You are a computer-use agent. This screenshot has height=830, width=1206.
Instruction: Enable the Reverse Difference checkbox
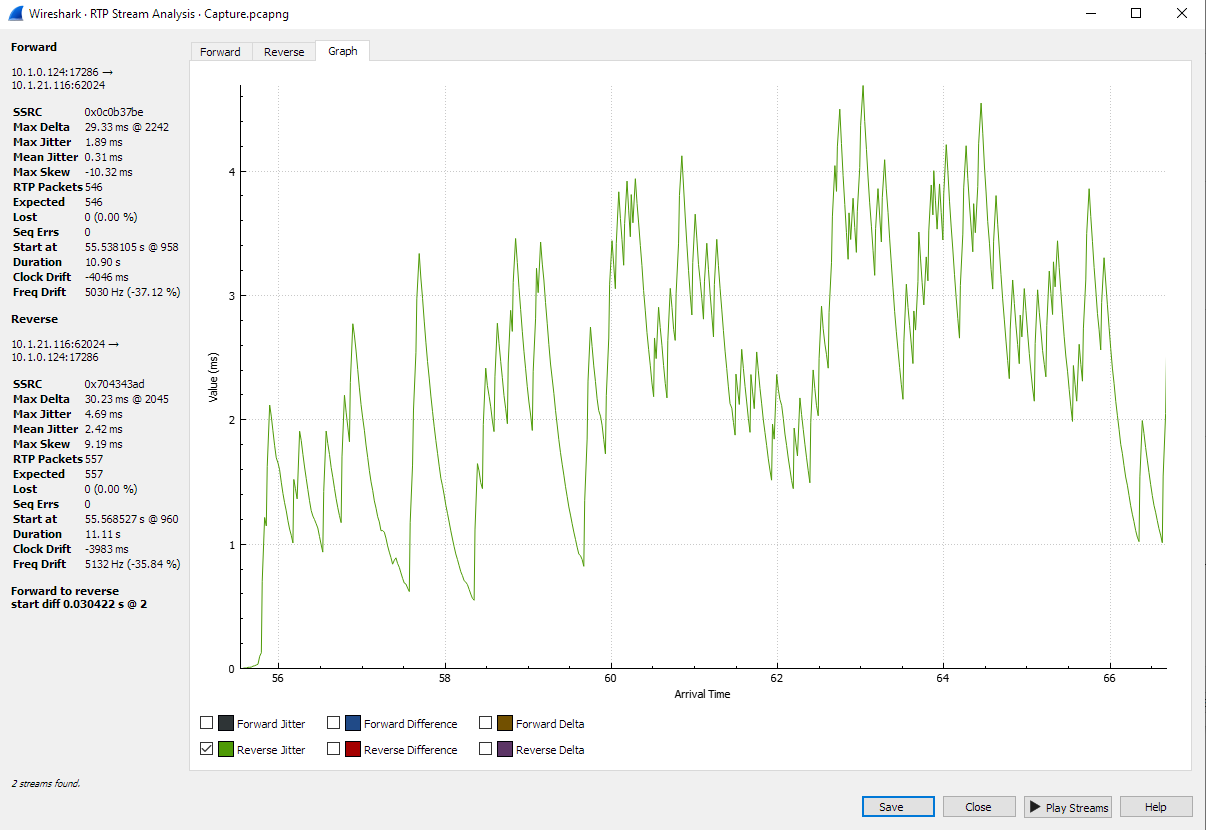334,748
